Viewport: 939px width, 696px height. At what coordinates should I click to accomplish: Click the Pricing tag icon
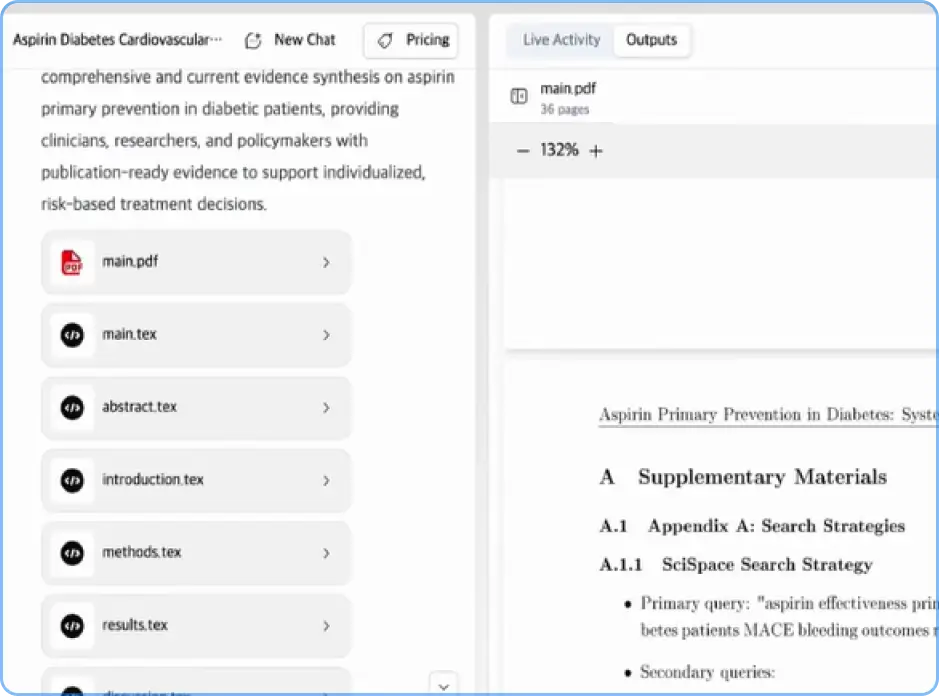(385, 40)
